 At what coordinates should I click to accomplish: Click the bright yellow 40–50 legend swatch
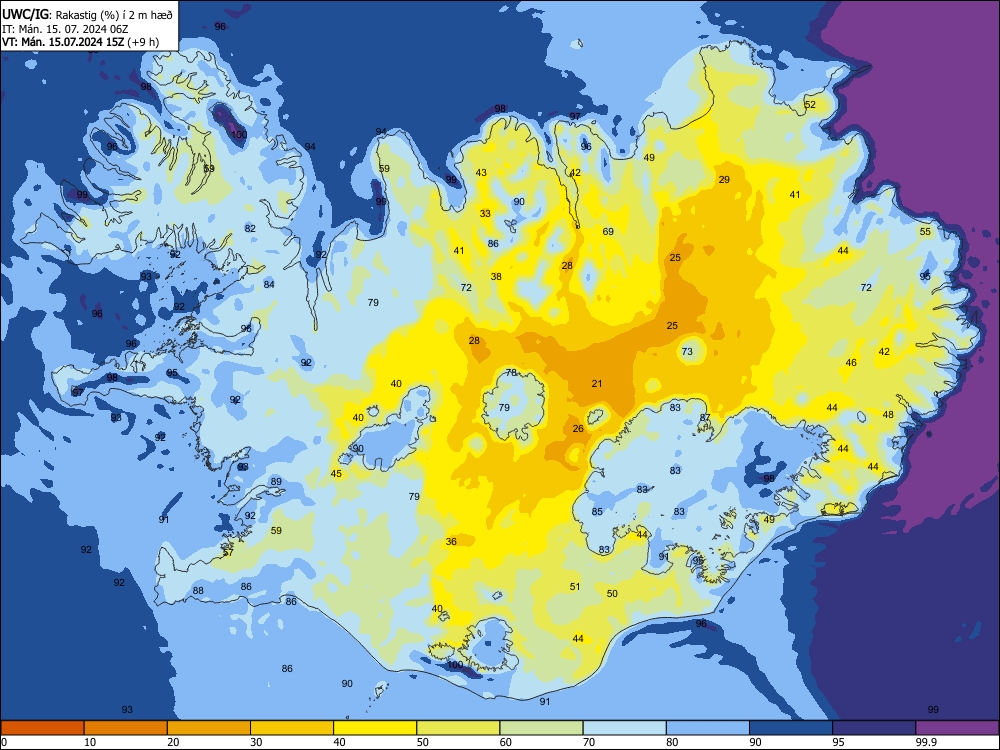point(375,728)
